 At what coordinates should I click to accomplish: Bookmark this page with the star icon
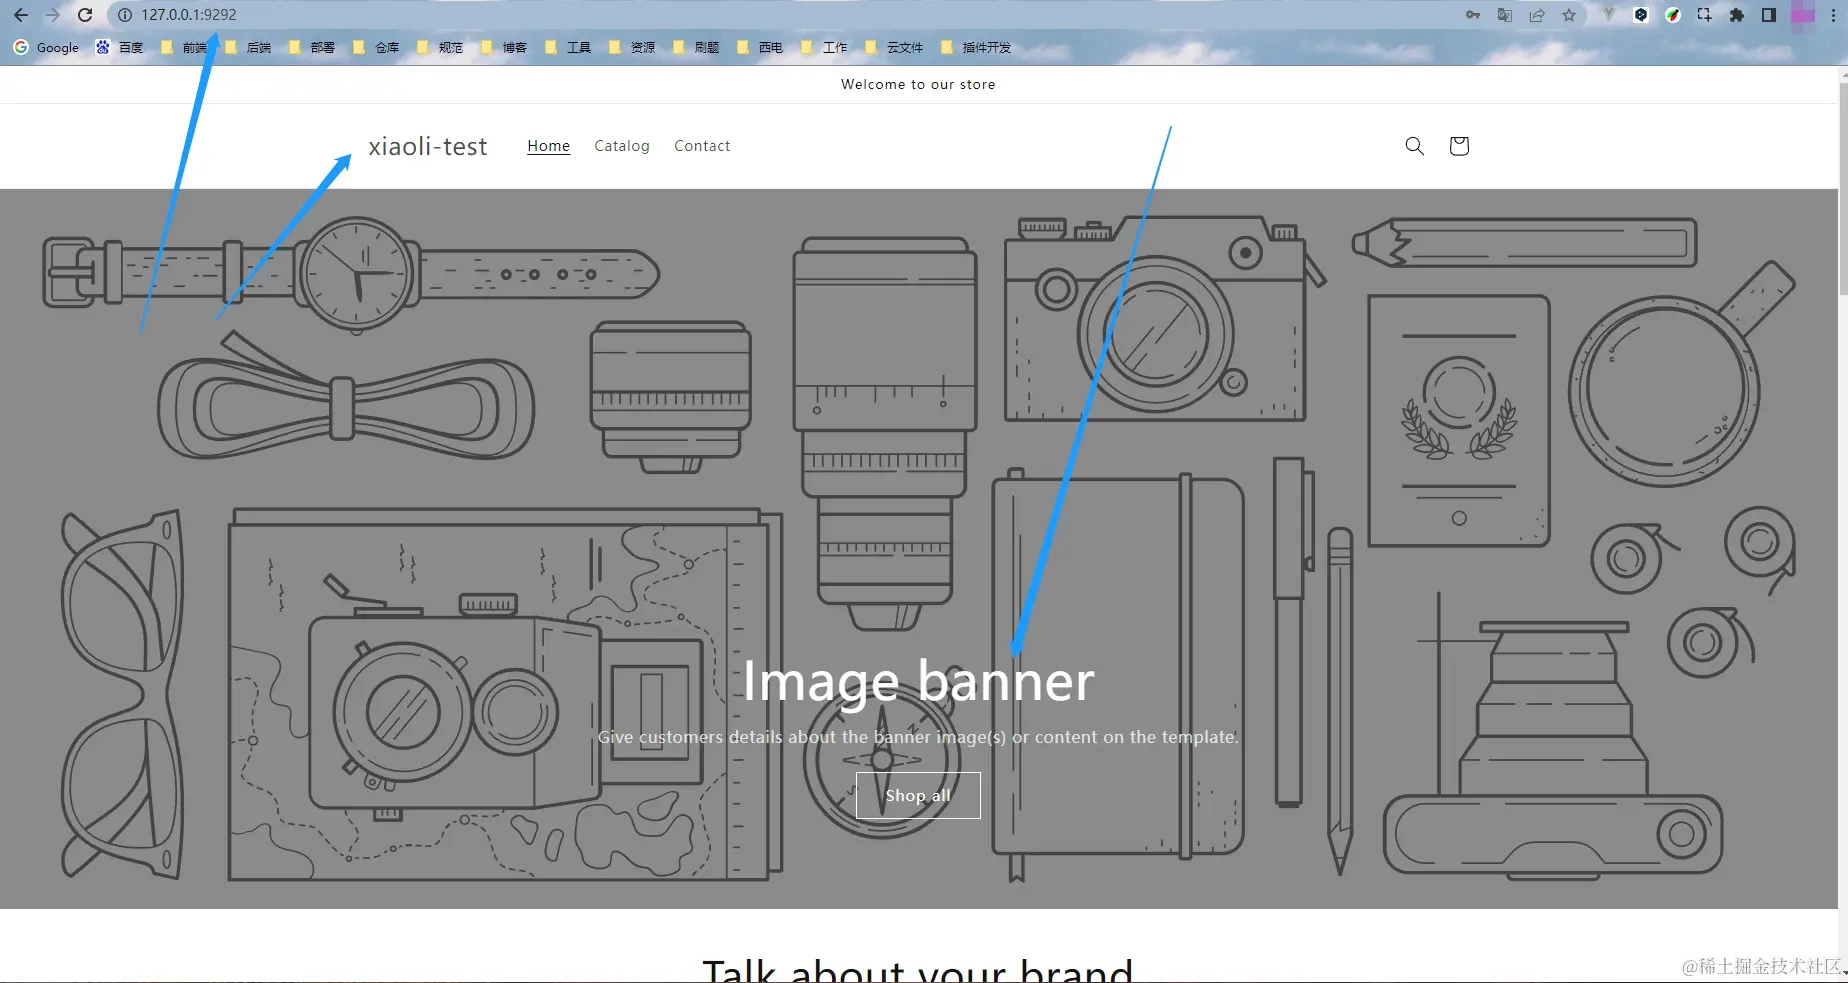tap(1569, 15)
